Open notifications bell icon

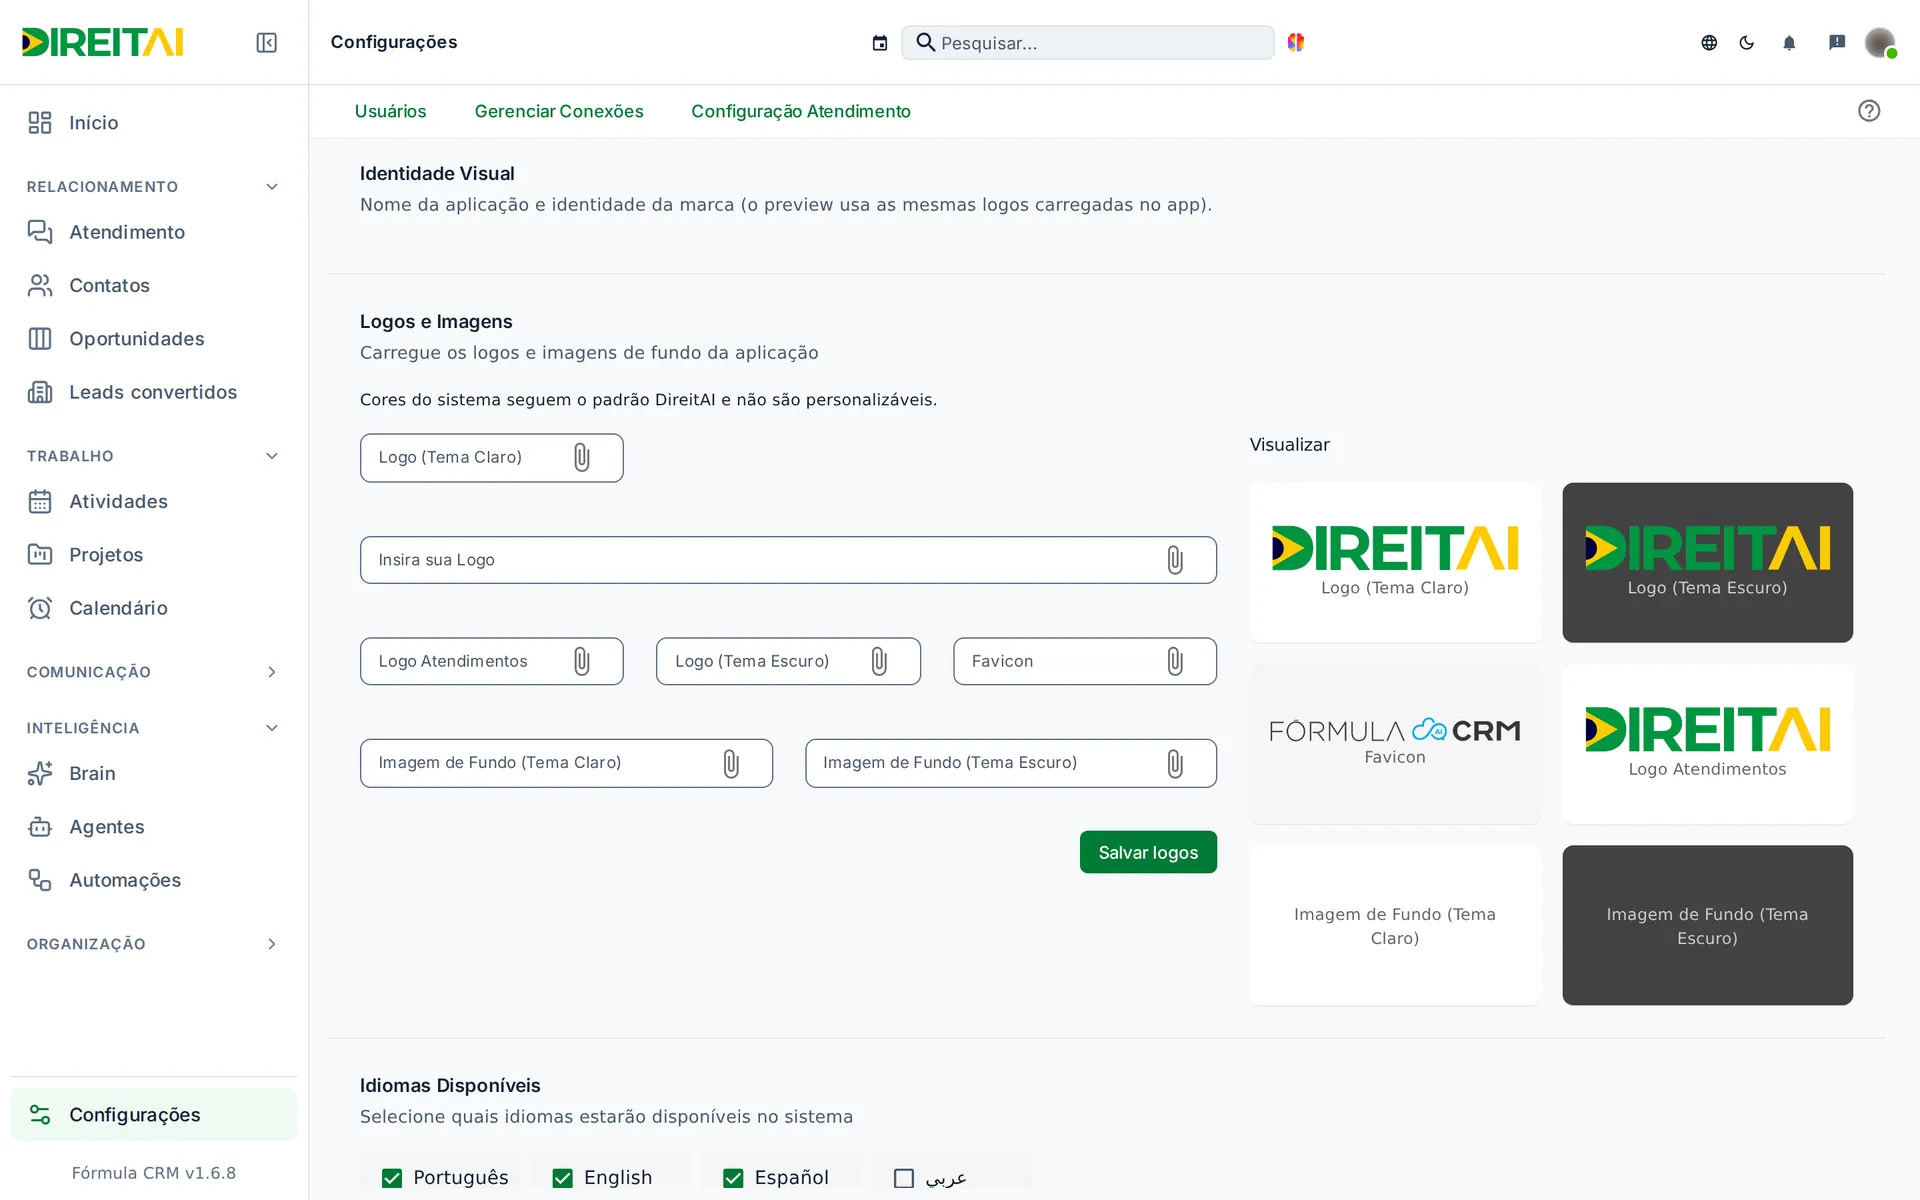(1789, 43)
